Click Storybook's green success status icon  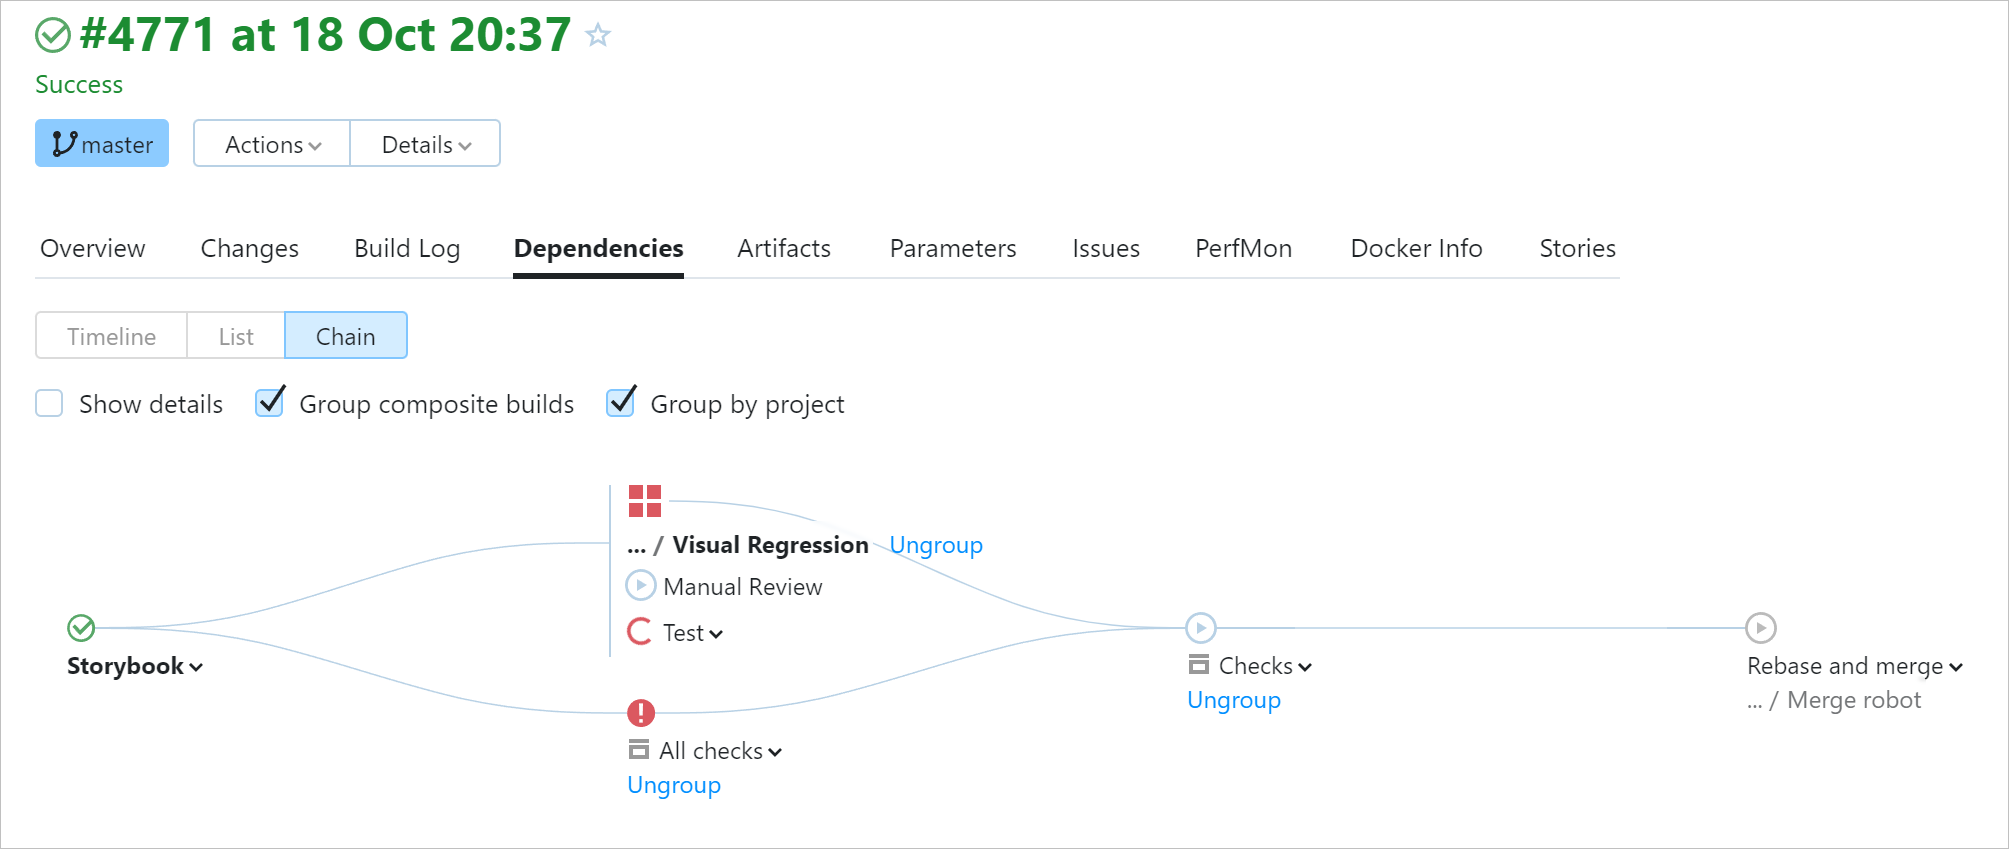coord(81,628)
